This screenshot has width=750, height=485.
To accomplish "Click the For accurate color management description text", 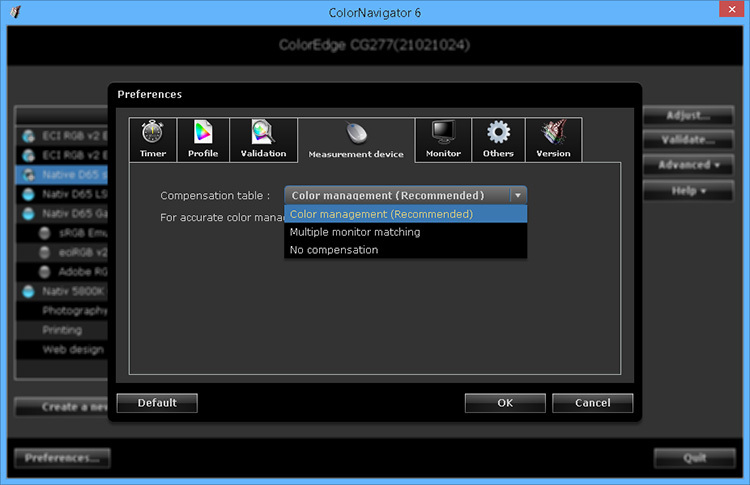I will (222, 218).
